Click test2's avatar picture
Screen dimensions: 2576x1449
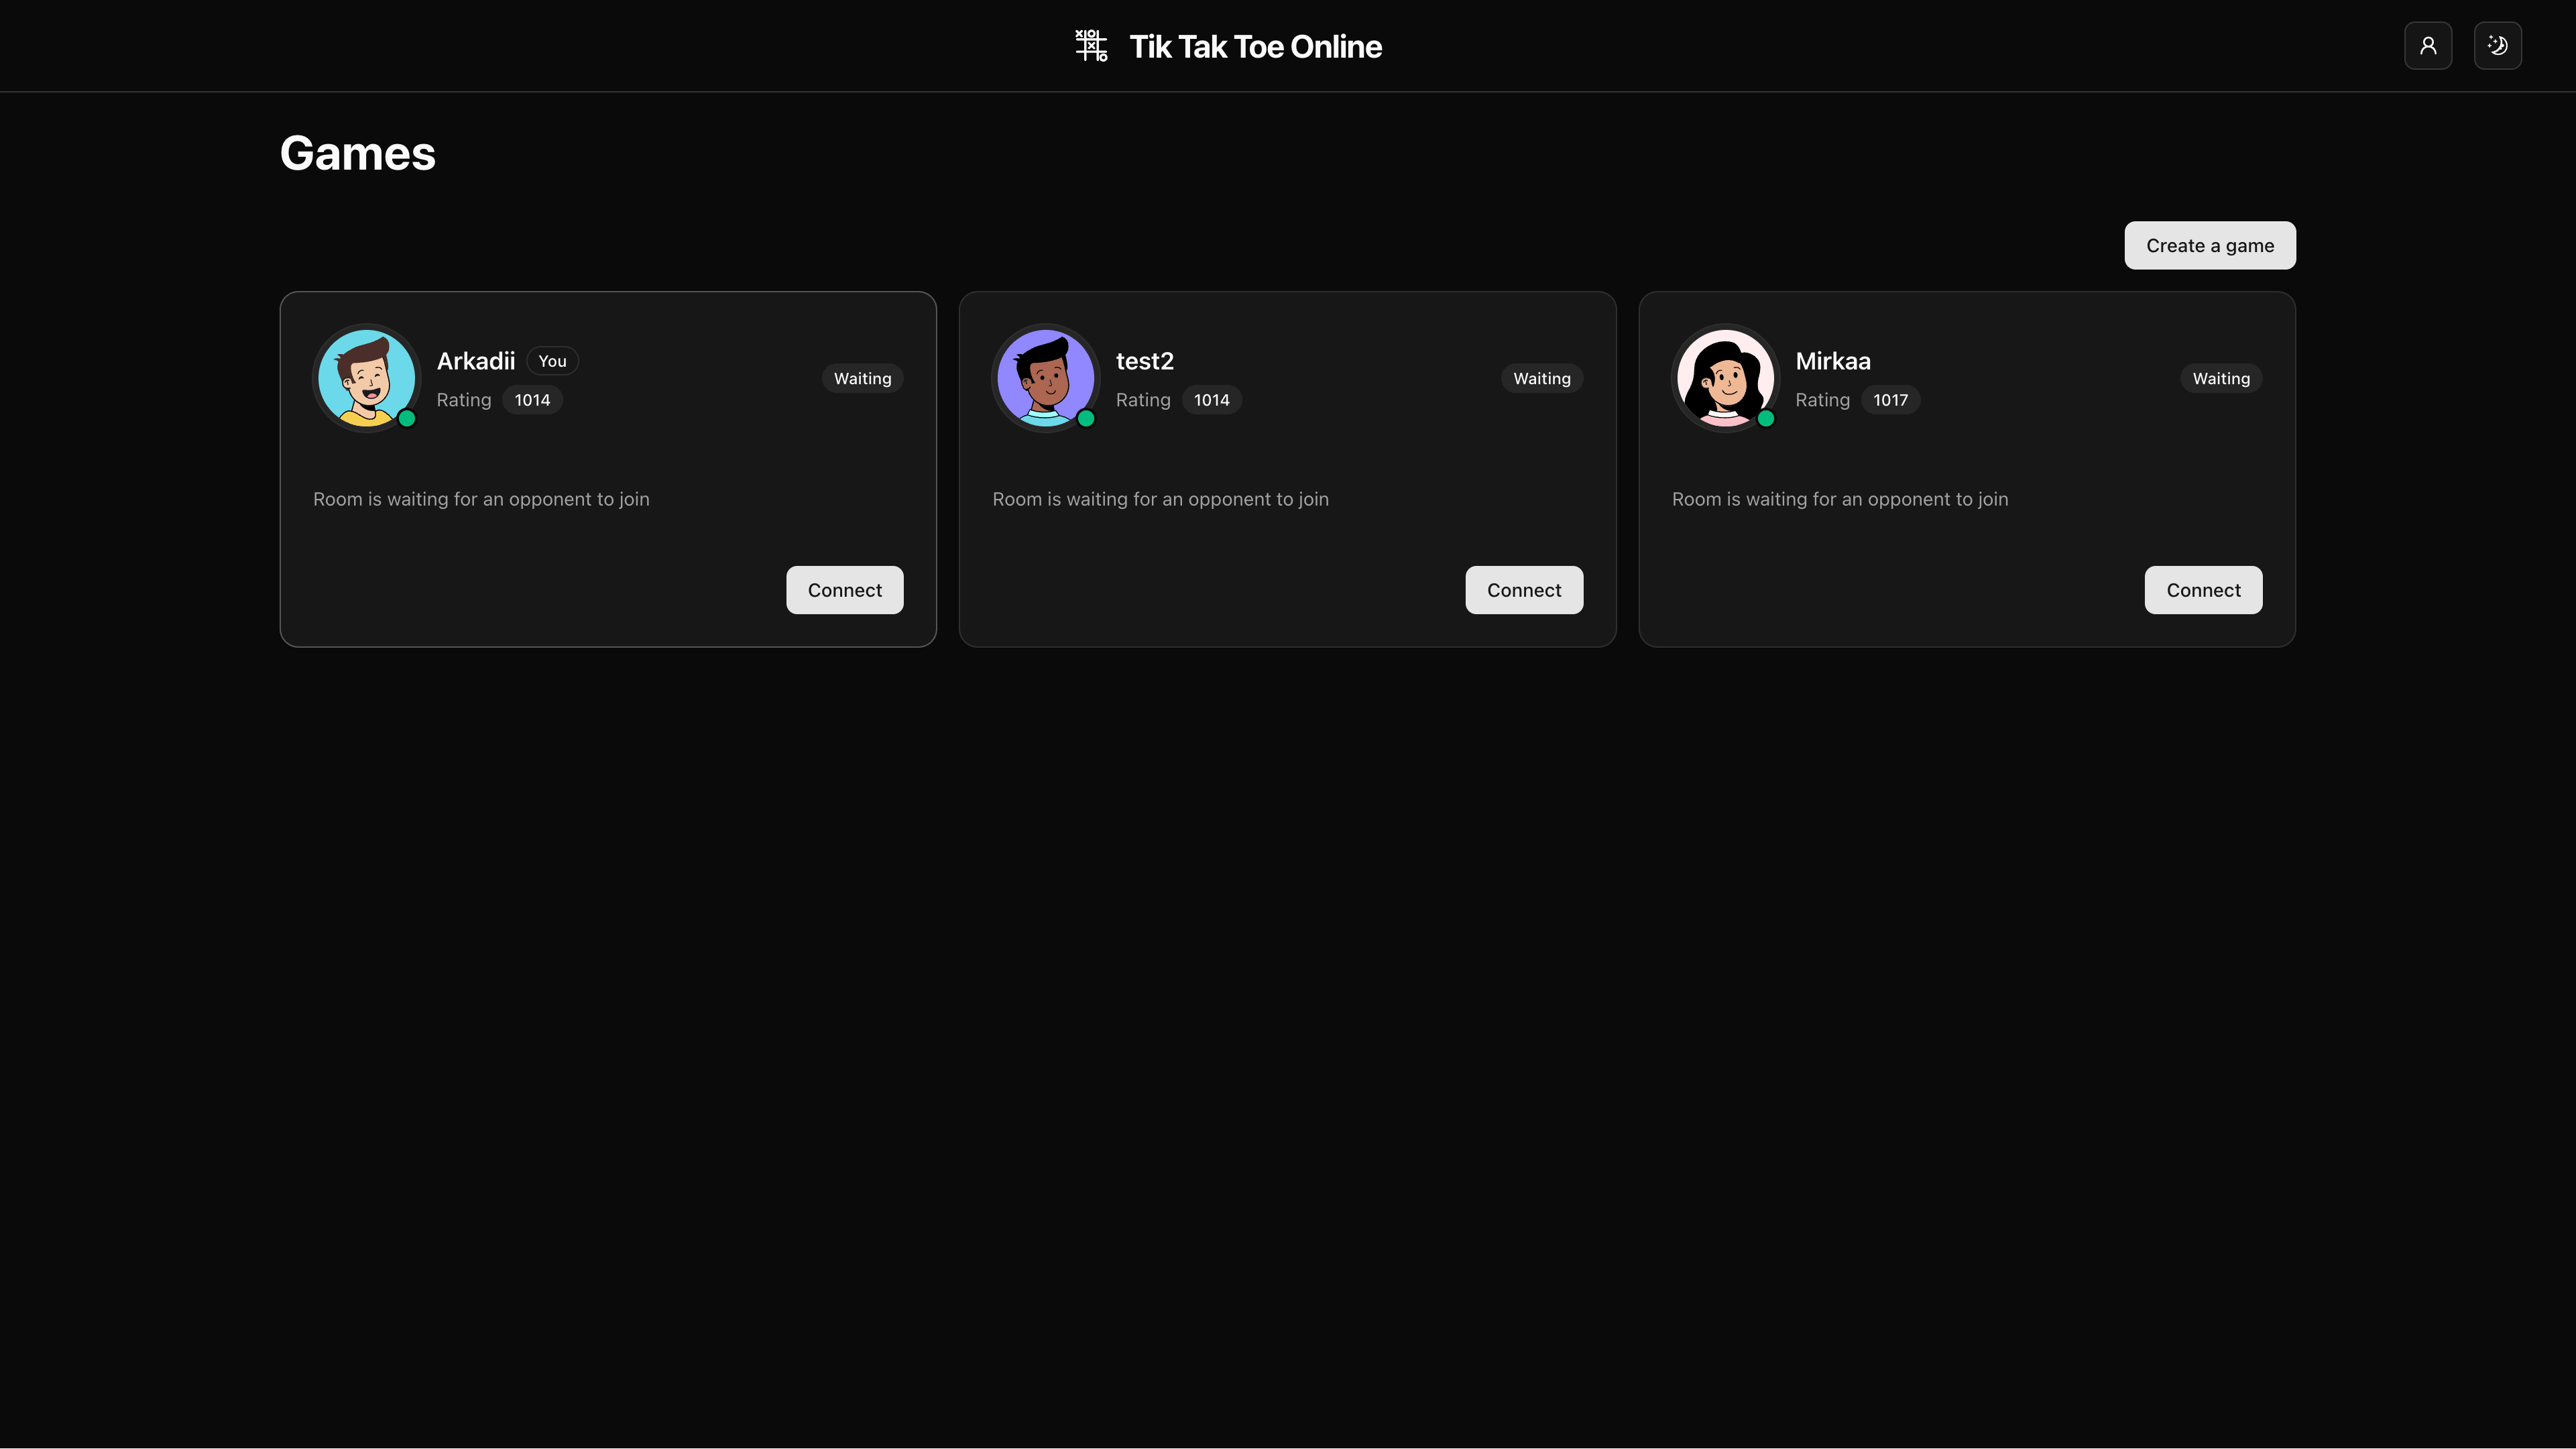pyautogui.click(x=1045, y=378)
